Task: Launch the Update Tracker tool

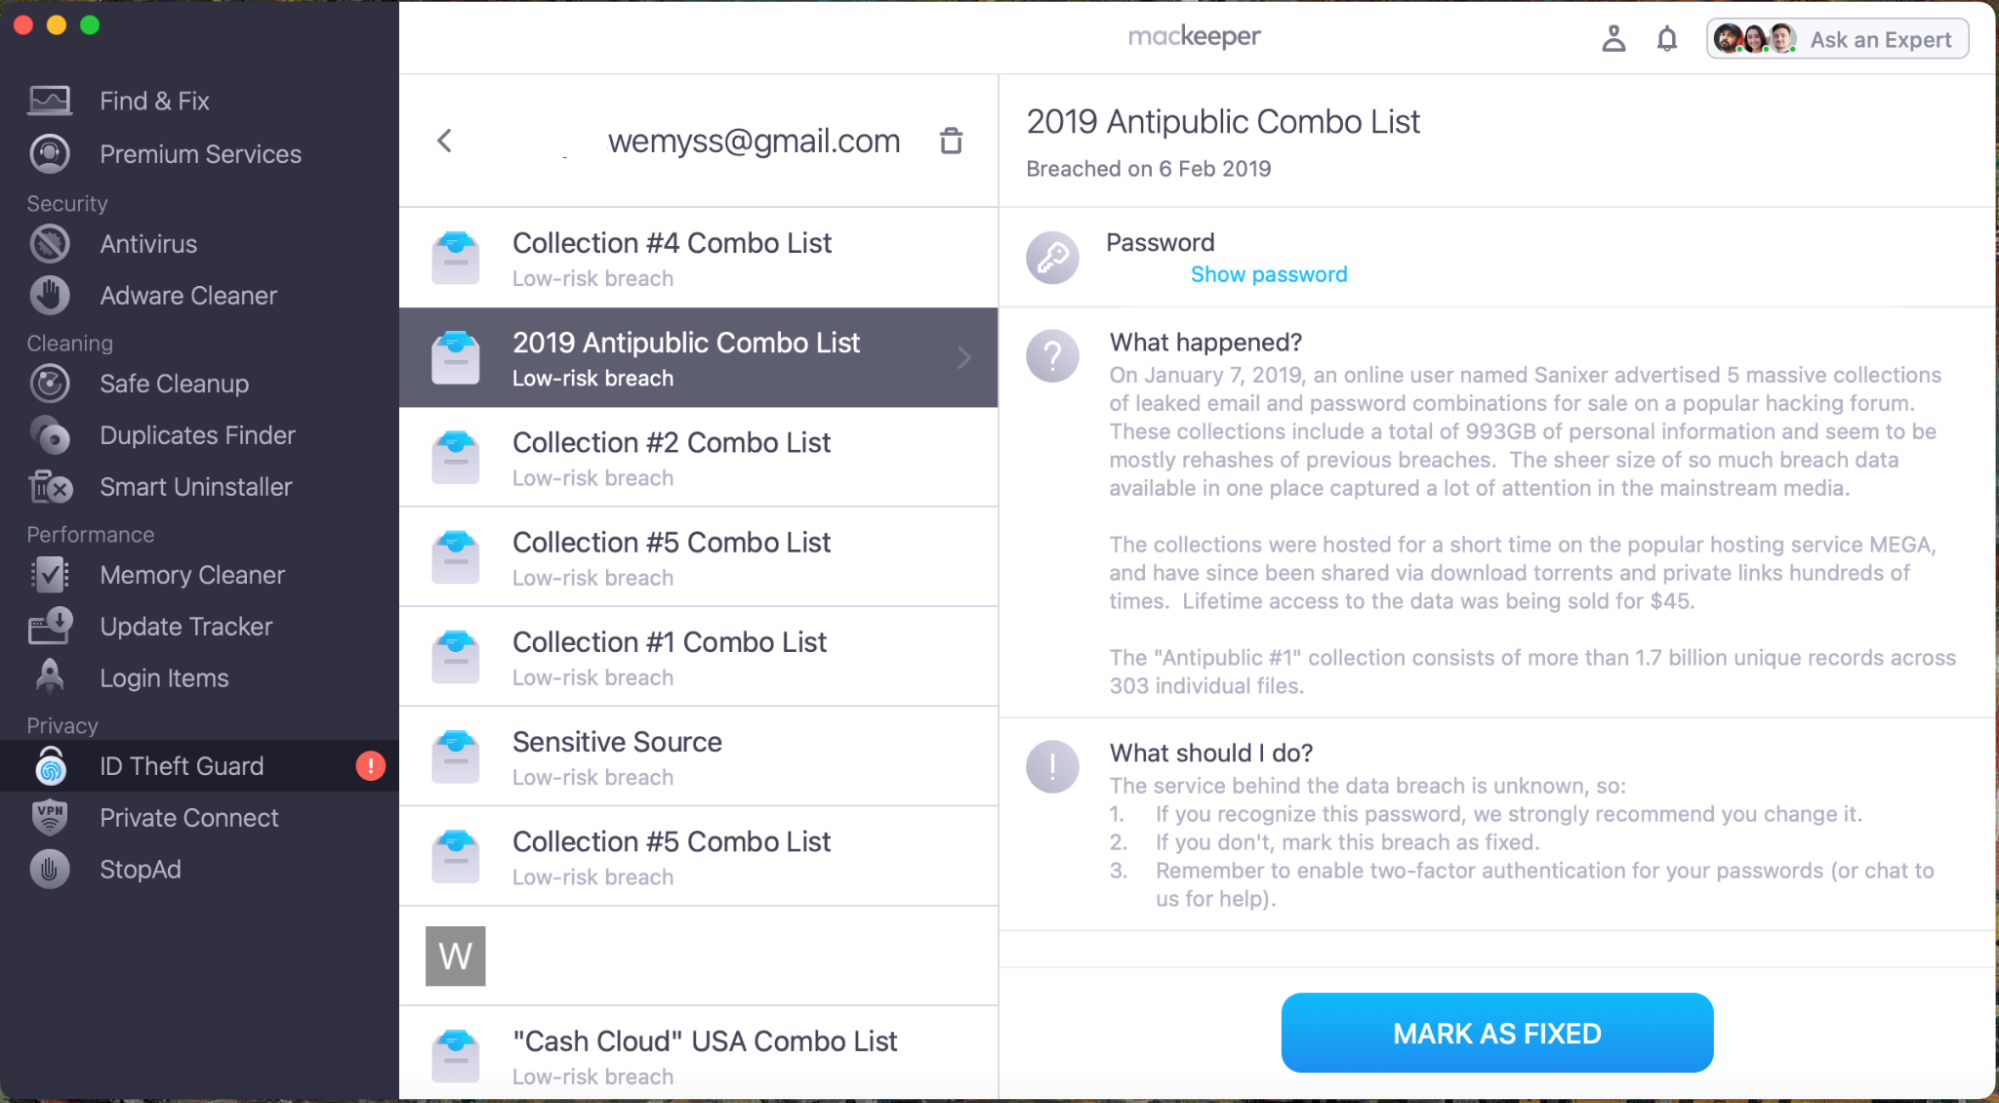Action: (x=185, y=626)
